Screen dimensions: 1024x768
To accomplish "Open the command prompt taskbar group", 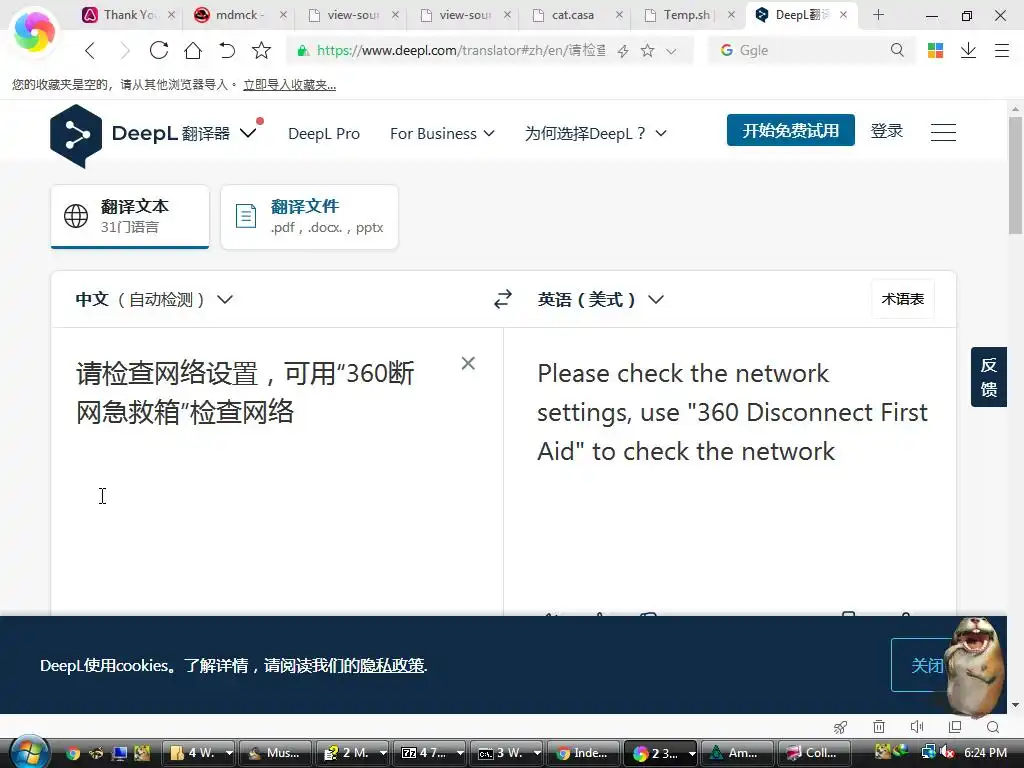I will coord(507,753).
